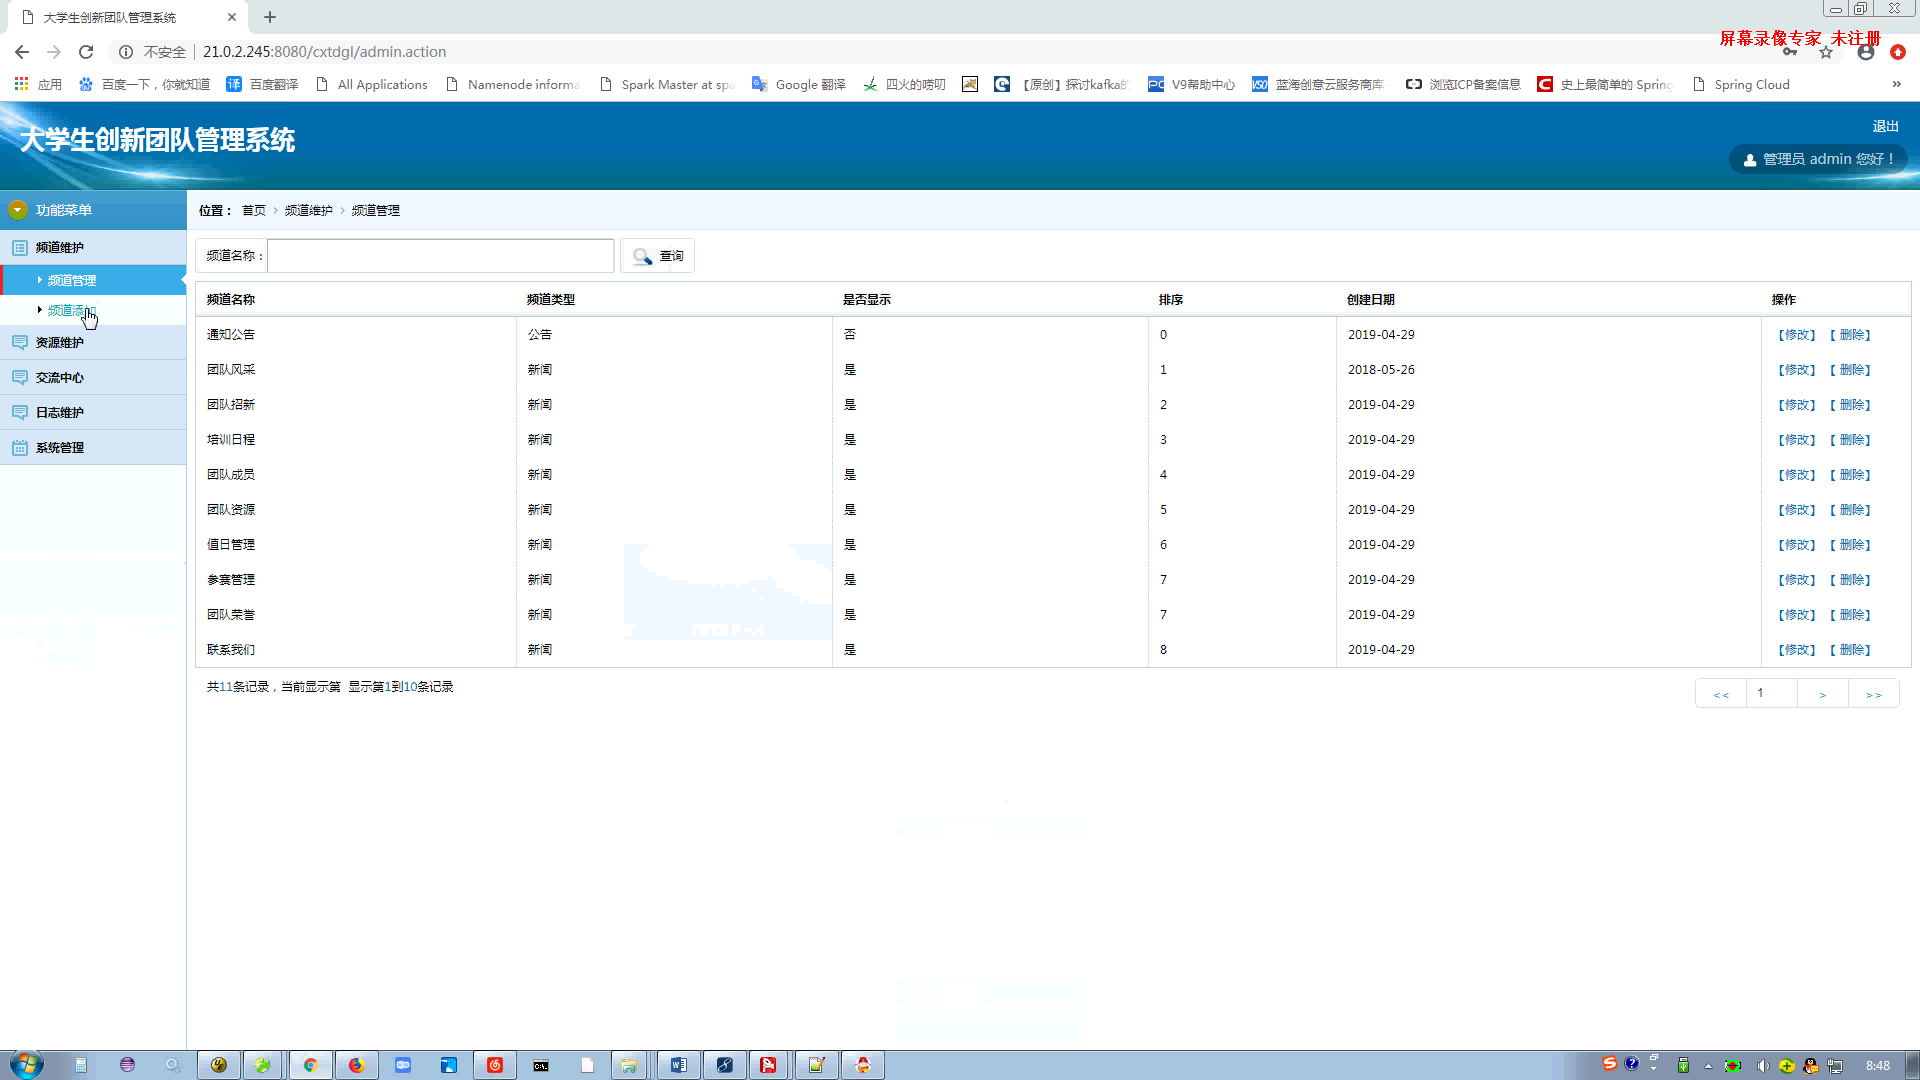Click 频道维护 in the breadcrumb
The height and width of the screenshot is (1080, 1920).
pyautogui.click(x=308, y=210)
